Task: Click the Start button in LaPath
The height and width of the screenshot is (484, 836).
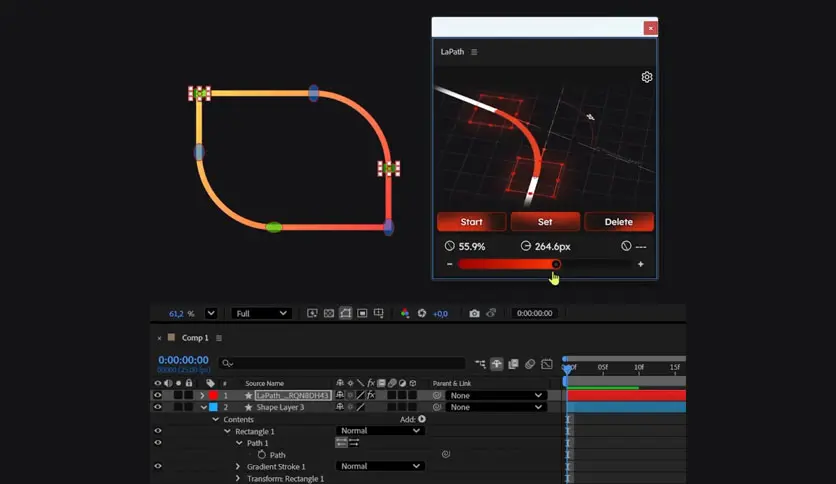Action: [471, 222]
